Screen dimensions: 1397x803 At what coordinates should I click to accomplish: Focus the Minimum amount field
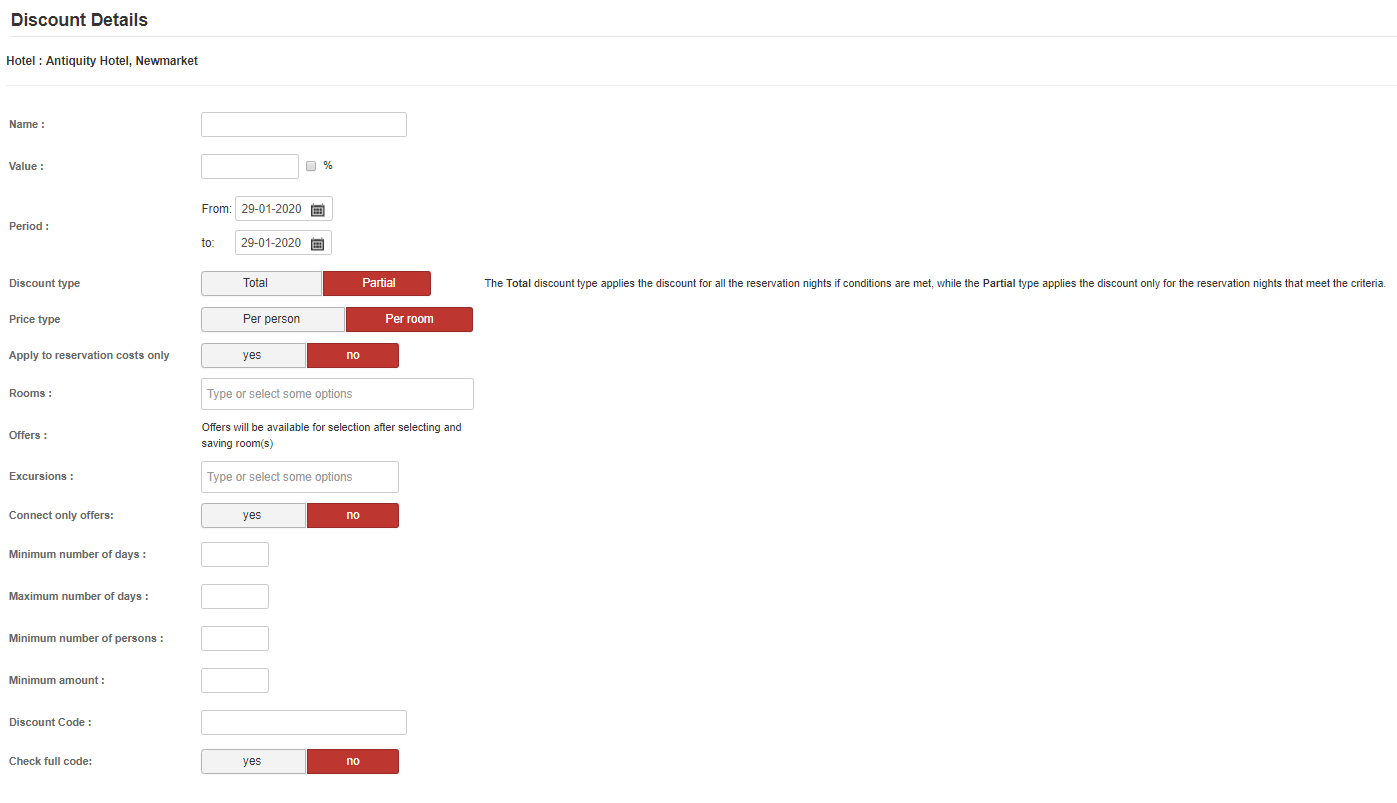tap(235, 680)
